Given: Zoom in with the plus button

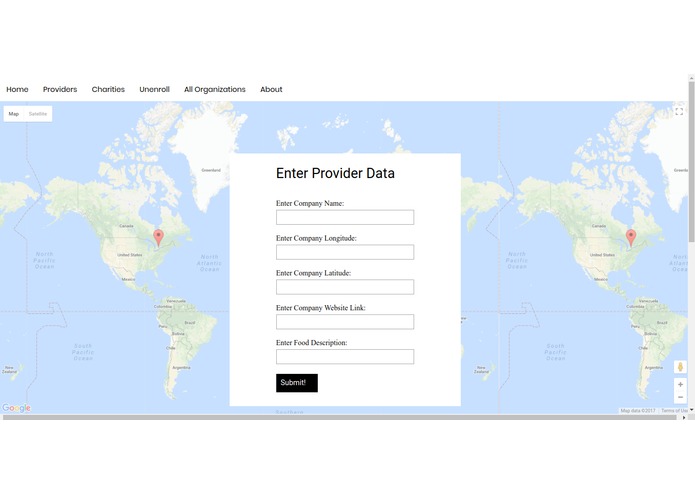Looking at the screenshot, I should (x=680, y=385).
